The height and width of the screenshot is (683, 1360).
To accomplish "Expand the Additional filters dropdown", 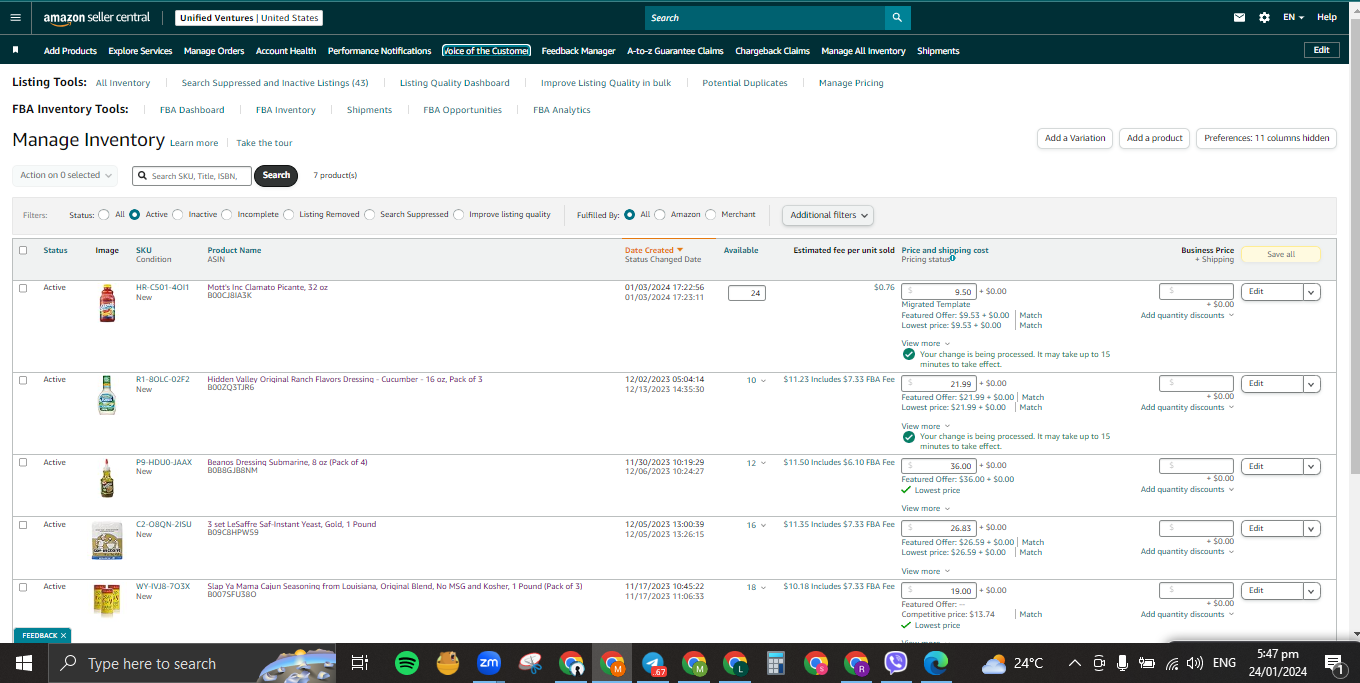I will (828, 215).
